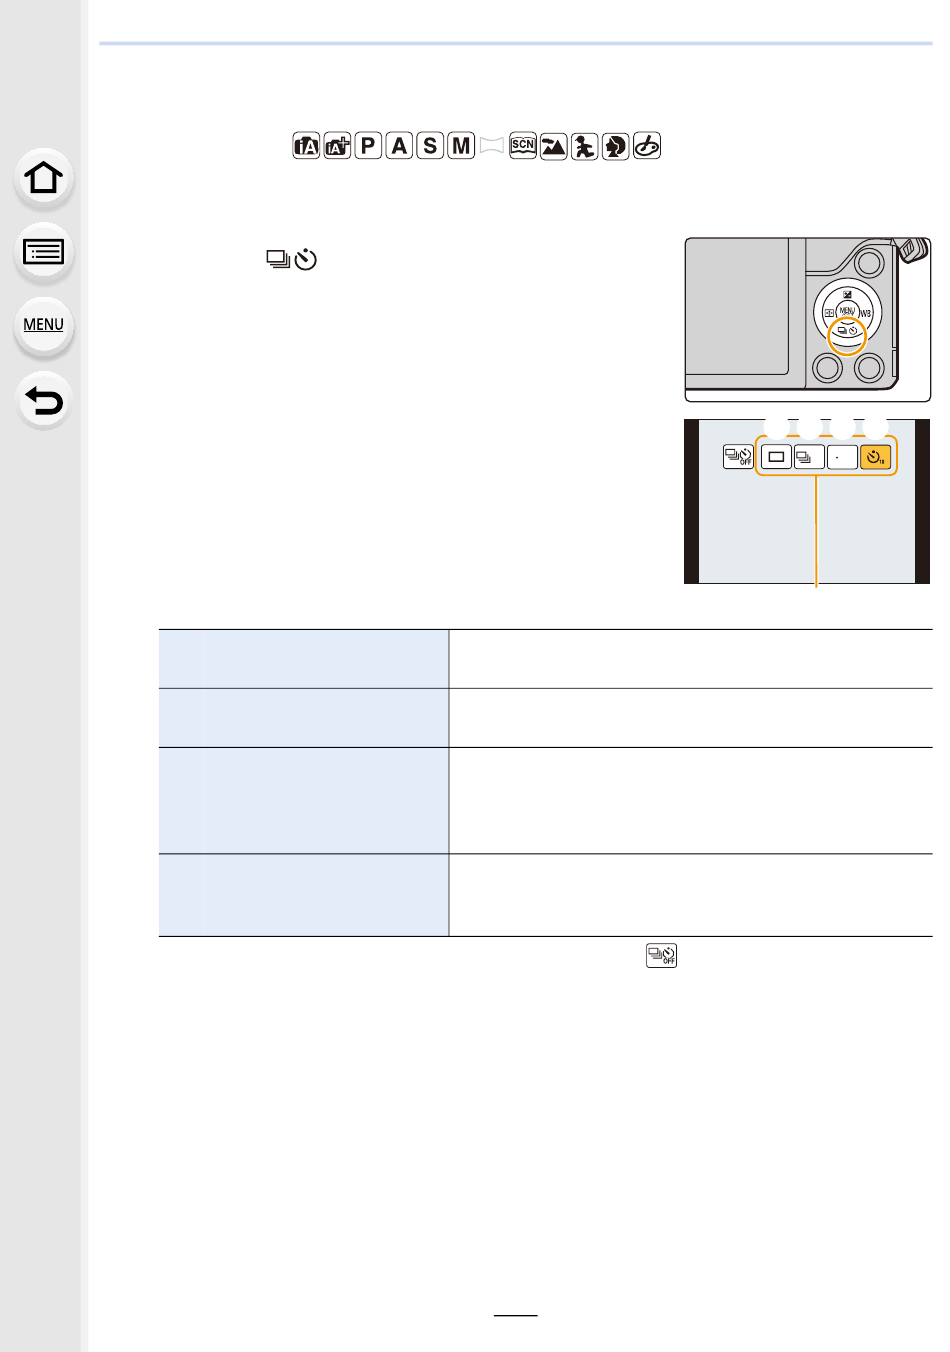Return to previous page arrow
Screen dimensions: 950x1352
click(44, 400)
